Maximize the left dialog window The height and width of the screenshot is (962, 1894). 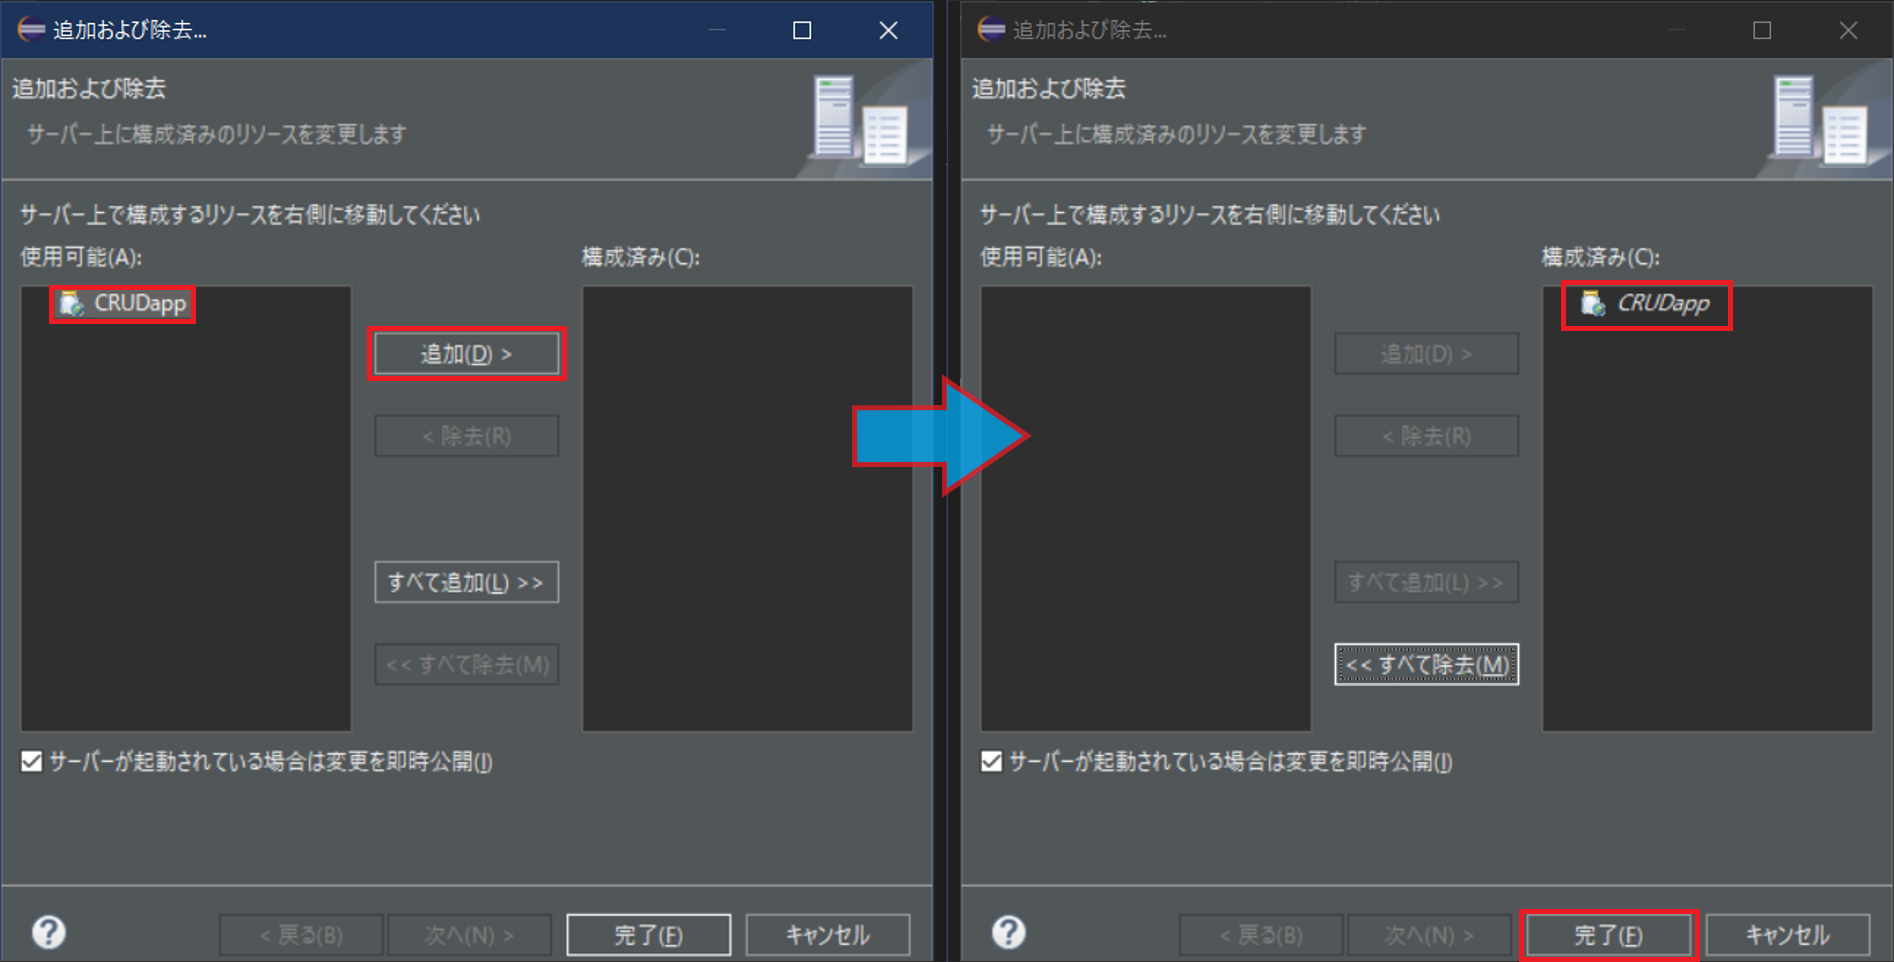click(x=802, y=30)
